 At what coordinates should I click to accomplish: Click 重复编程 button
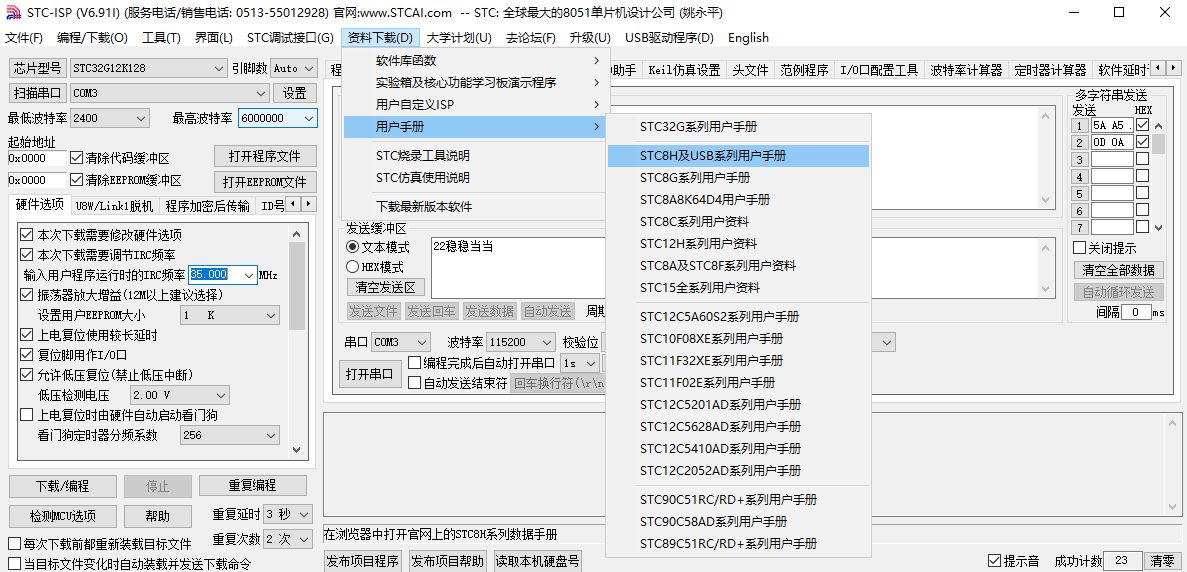[253, 486]
